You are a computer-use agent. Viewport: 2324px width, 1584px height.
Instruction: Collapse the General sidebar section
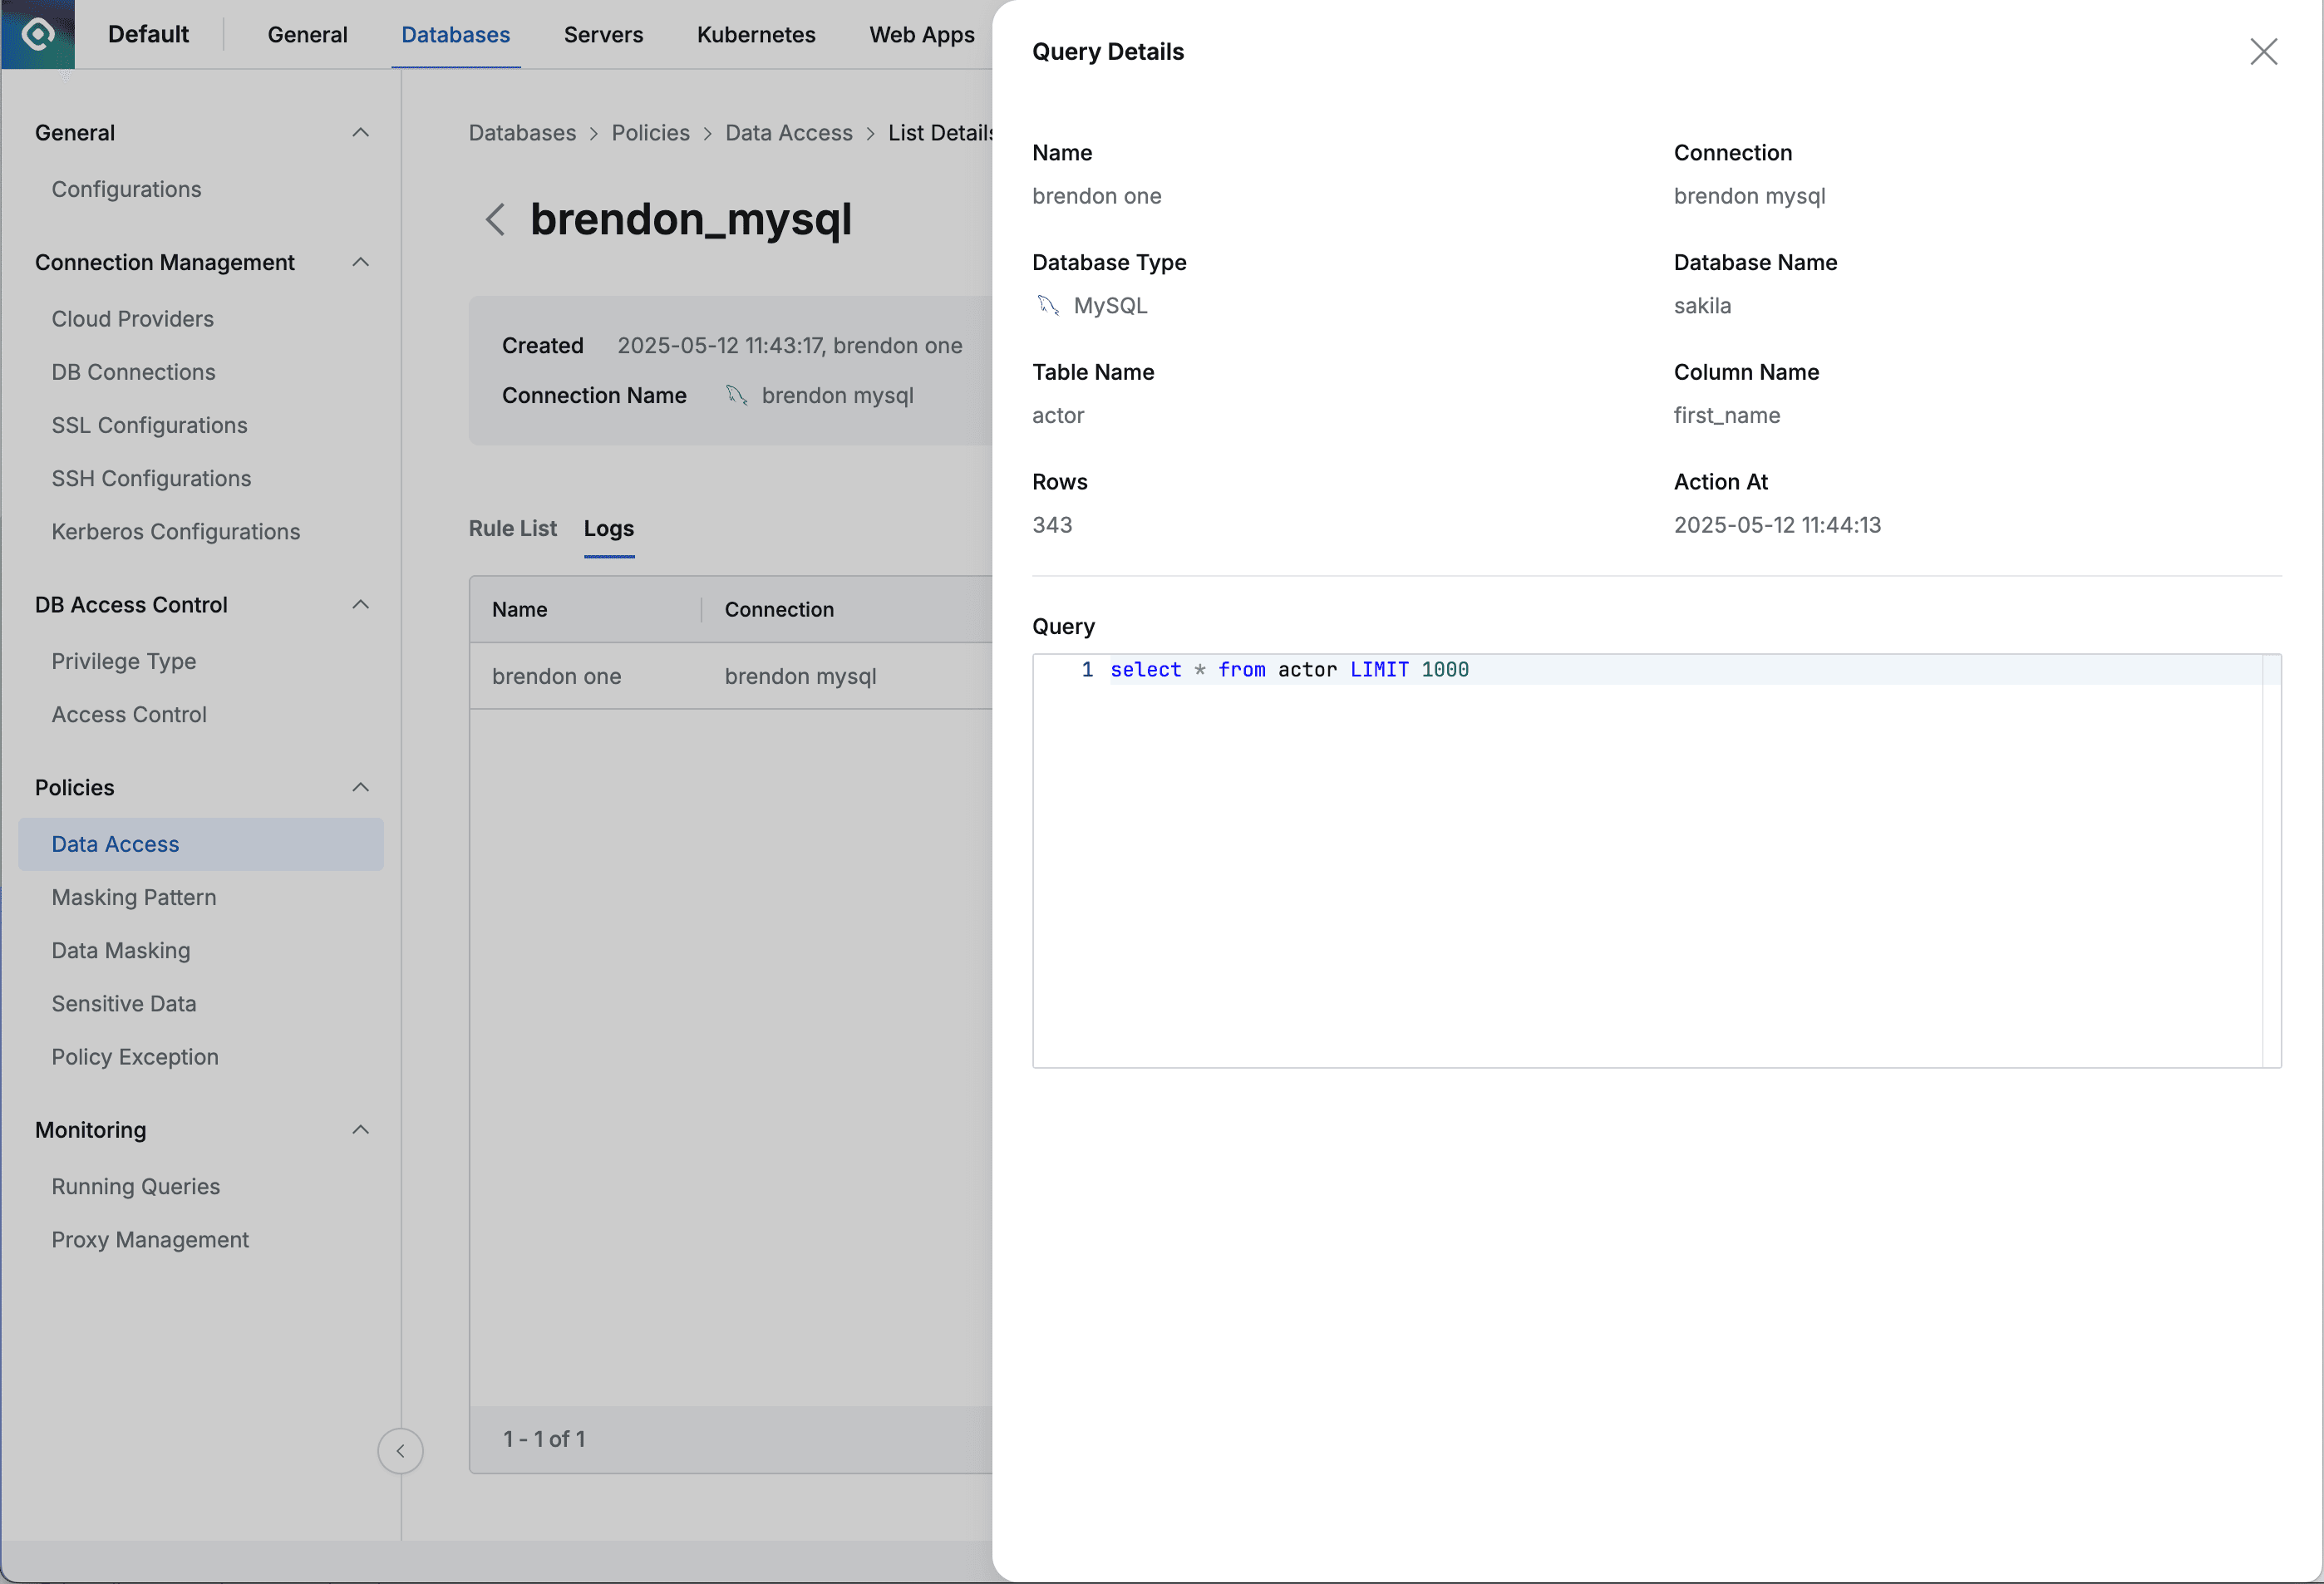coord(360,131)
